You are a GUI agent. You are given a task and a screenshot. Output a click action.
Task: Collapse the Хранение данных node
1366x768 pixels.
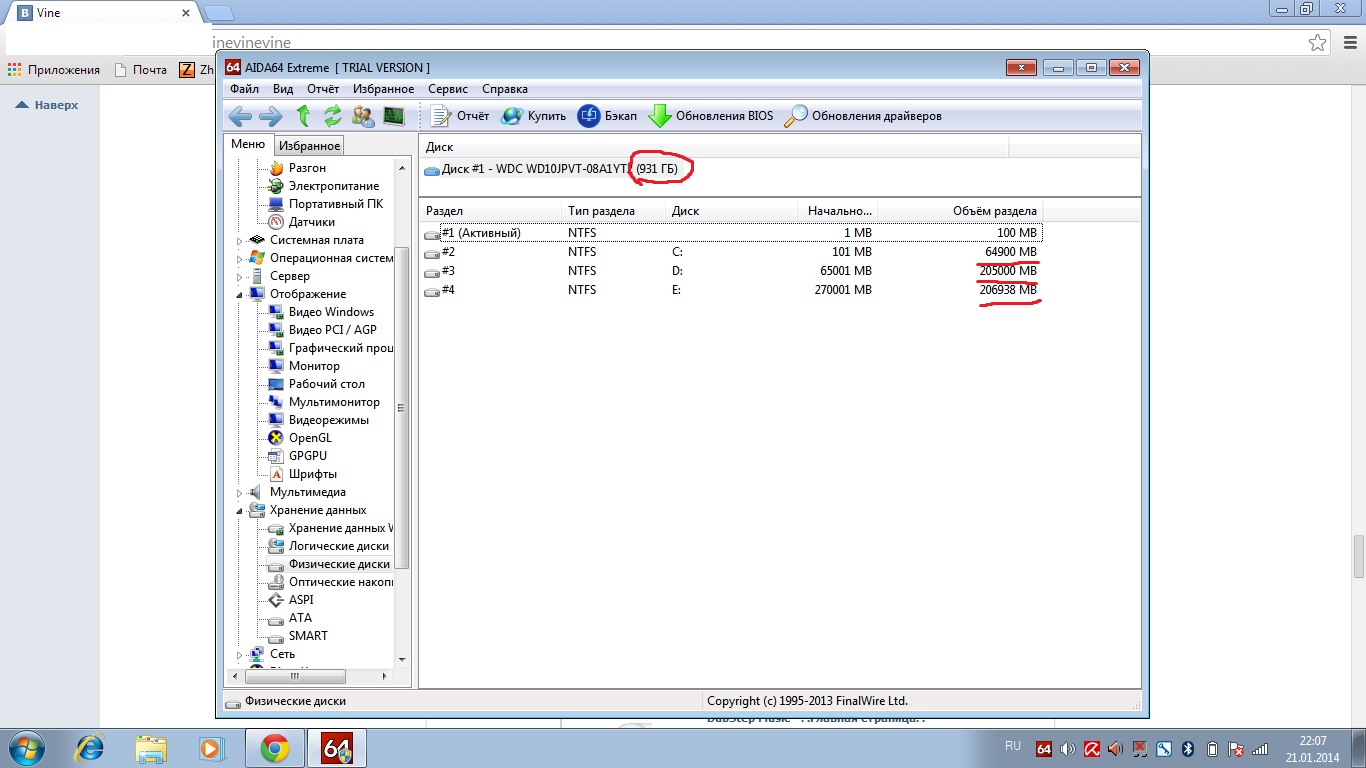point(240,511)
